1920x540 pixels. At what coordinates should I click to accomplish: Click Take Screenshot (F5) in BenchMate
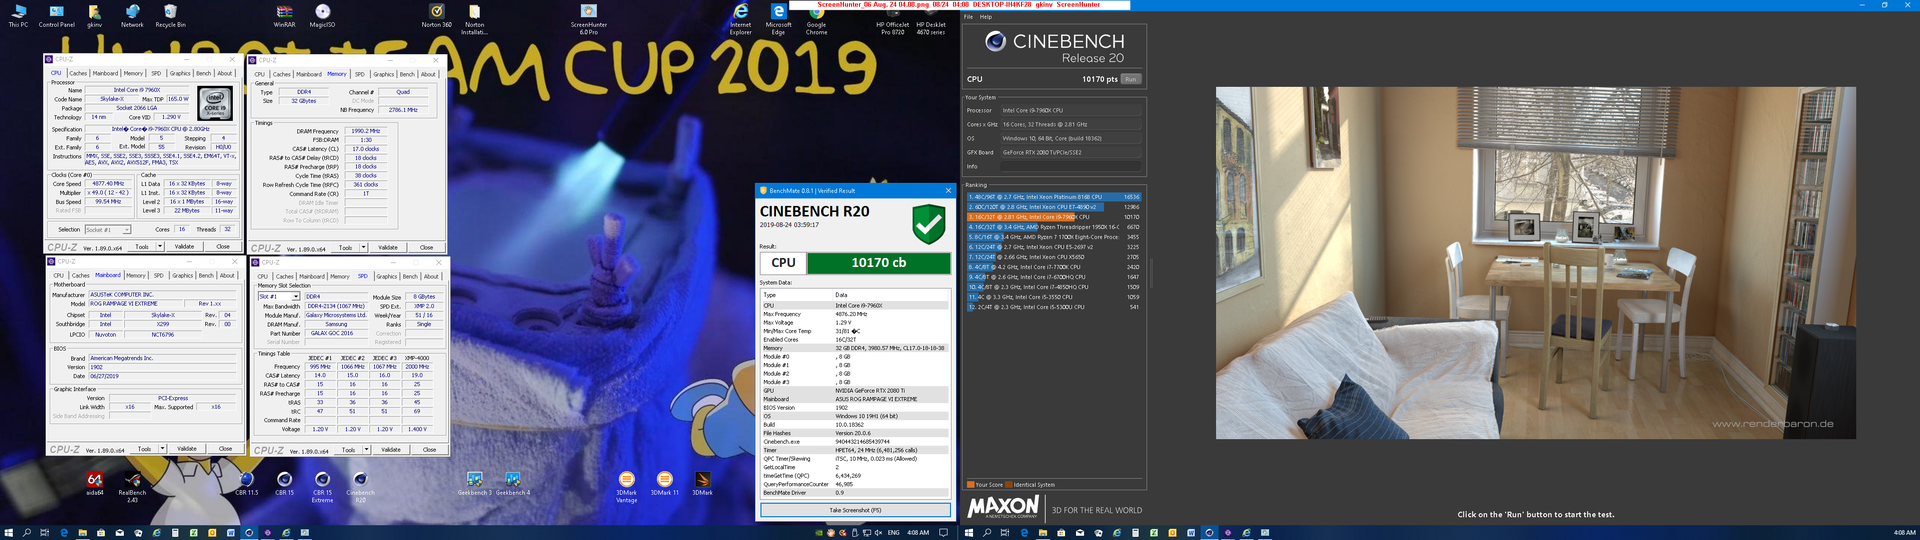tap(855, 510)
